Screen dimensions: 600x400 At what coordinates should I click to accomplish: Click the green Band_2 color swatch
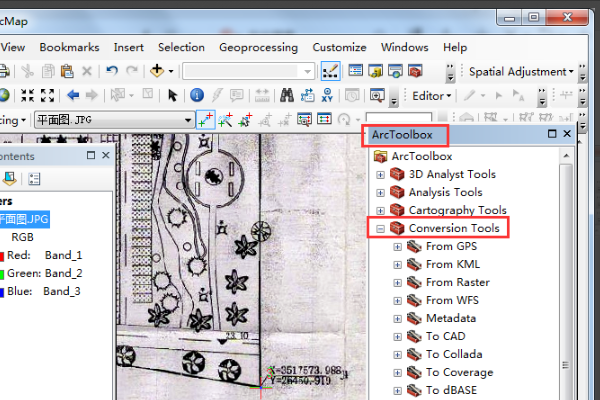click(x=2, y=274)
